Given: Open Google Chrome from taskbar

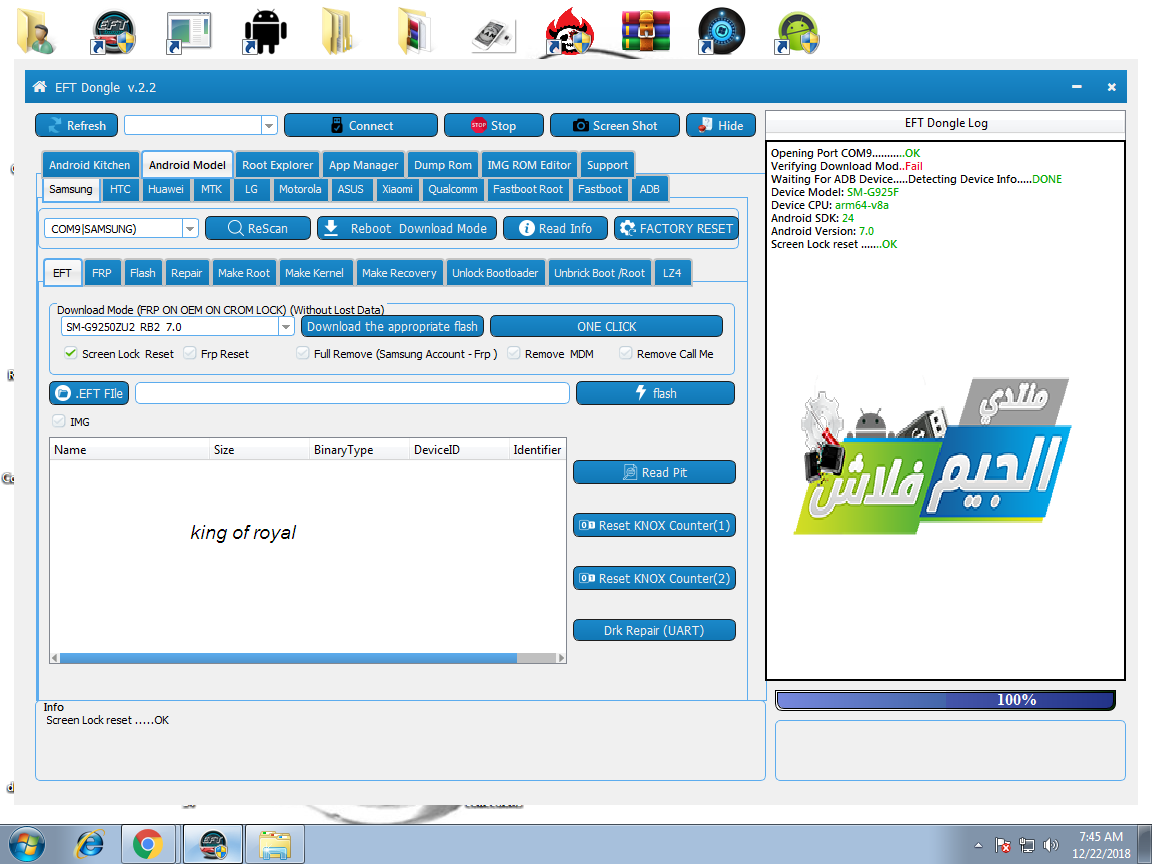Looking at the screenshot, I should 148,845.
